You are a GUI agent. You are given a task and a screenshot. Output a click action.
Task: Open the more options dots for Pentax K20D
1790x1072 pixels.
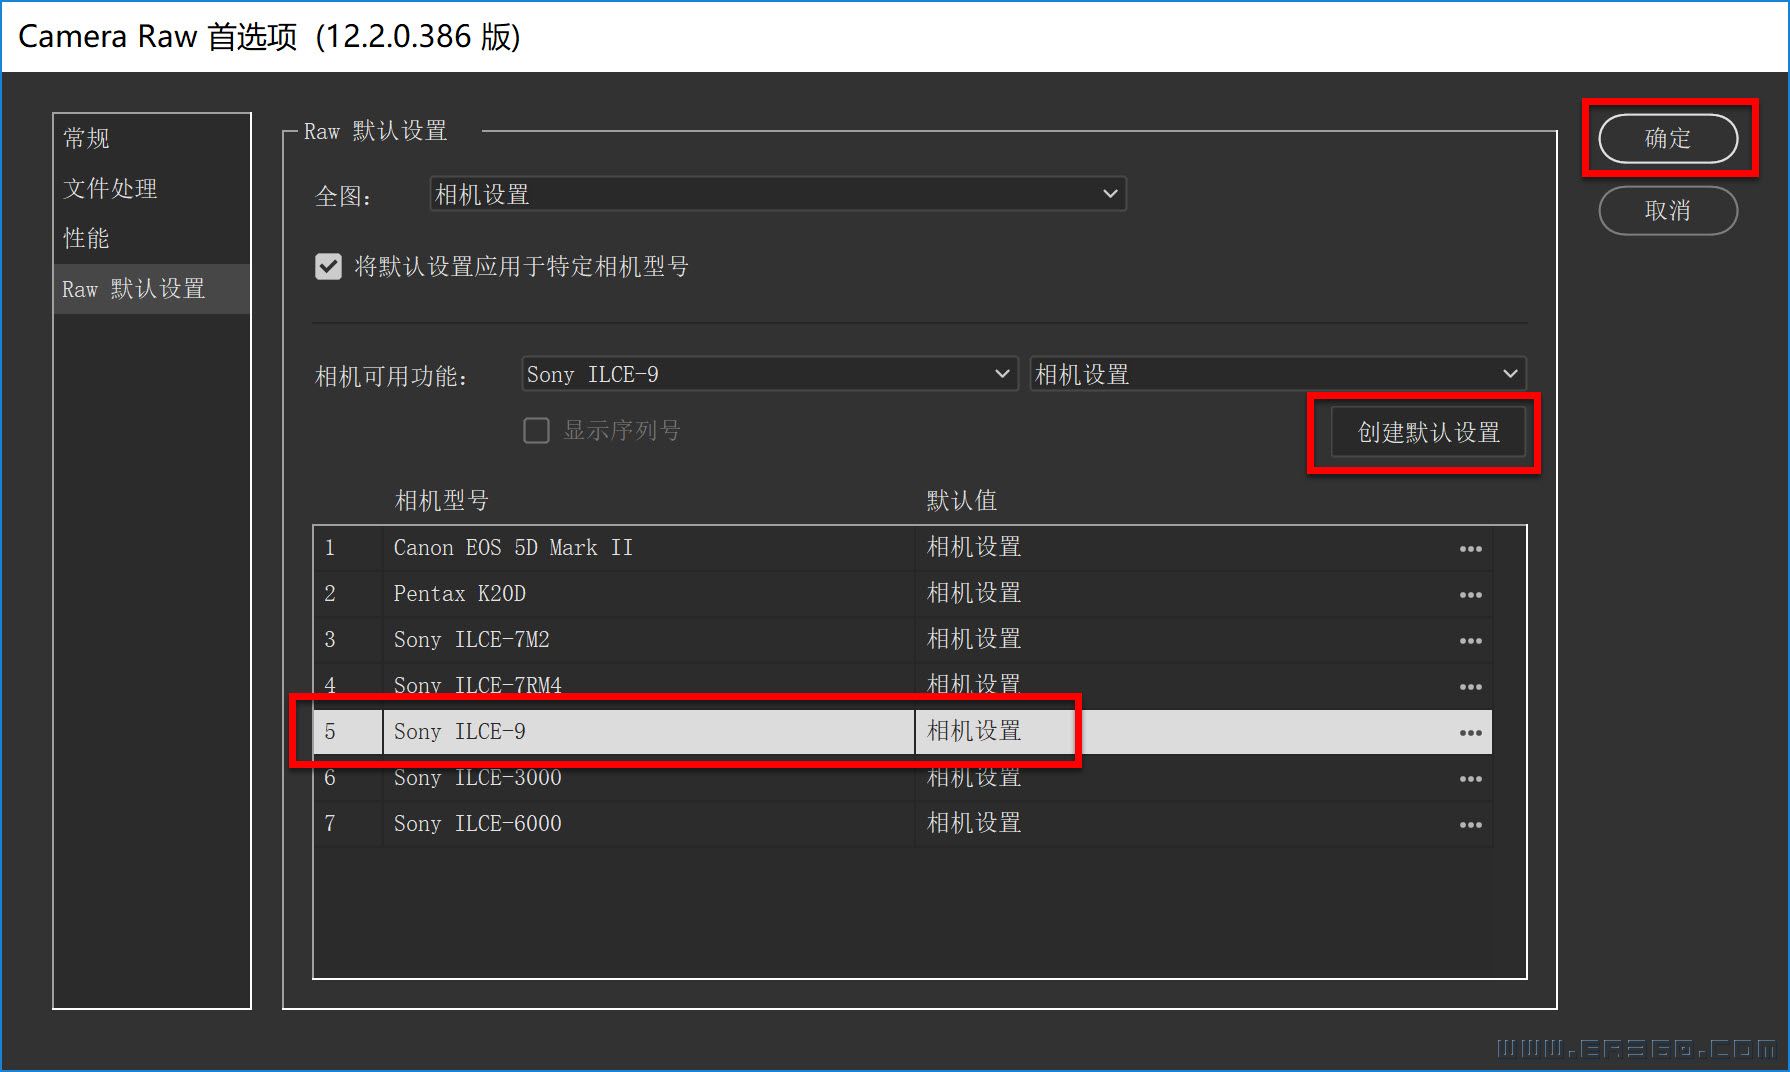point(1470,594)
